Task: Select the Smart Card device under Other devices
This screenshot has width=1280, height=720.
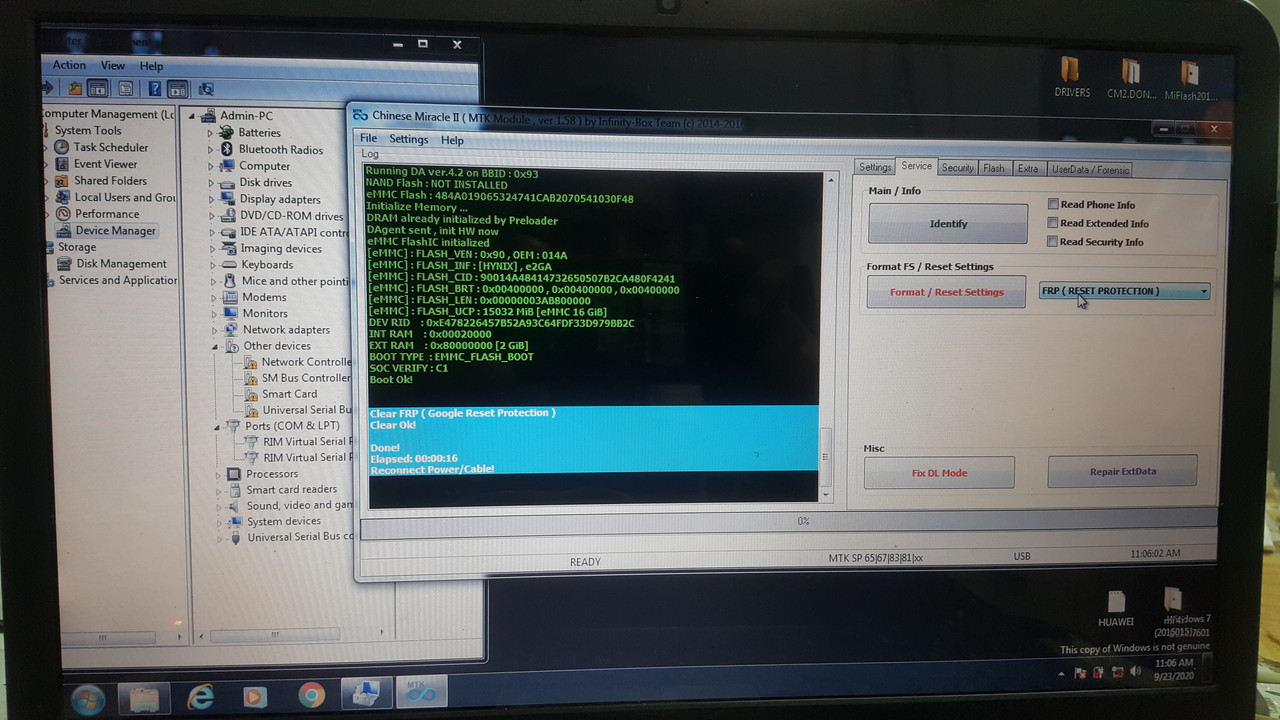Action: pos(280,394)
